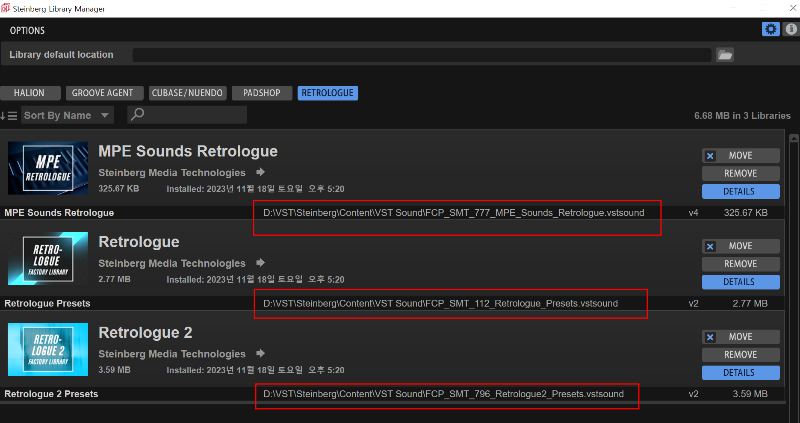Click the REMOVE button on the Retrologue (2.77 MB) card
This screenshot has height=423, width=800.
click(x=741, y=264)
